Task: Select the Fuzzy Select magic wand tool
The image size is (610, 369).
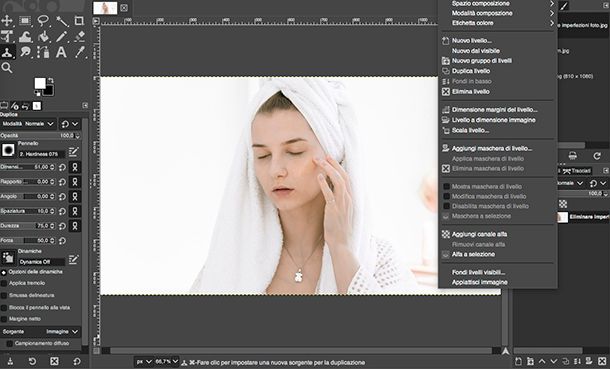Action: (62, 21)
